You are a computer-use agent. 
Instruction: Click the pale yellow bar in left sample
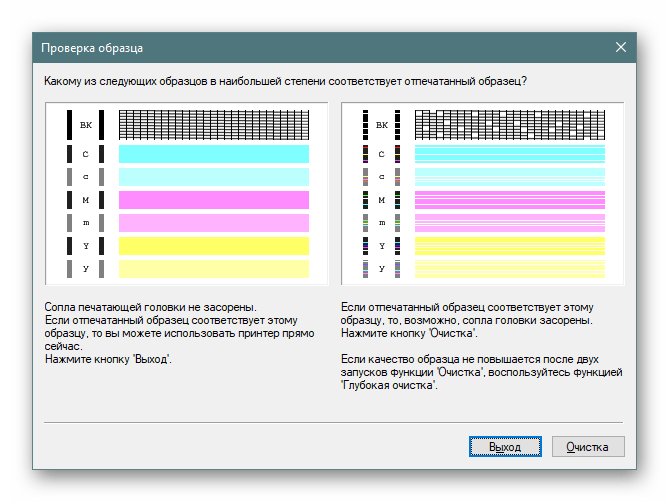point(214,268)
